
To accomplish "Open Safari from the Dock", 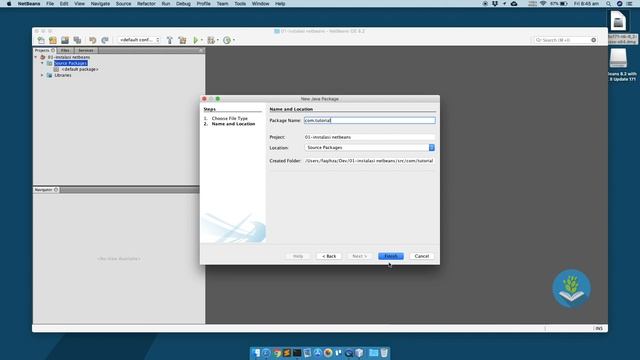I will click(x=266, y=353).
